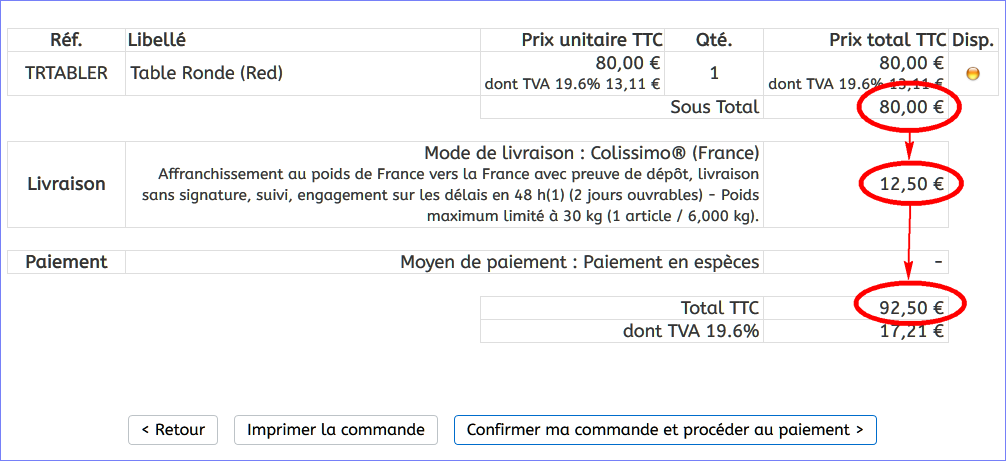Screen dimensions: 1006x461
Task: Go back with the Retour button
Action: [173, 430]
